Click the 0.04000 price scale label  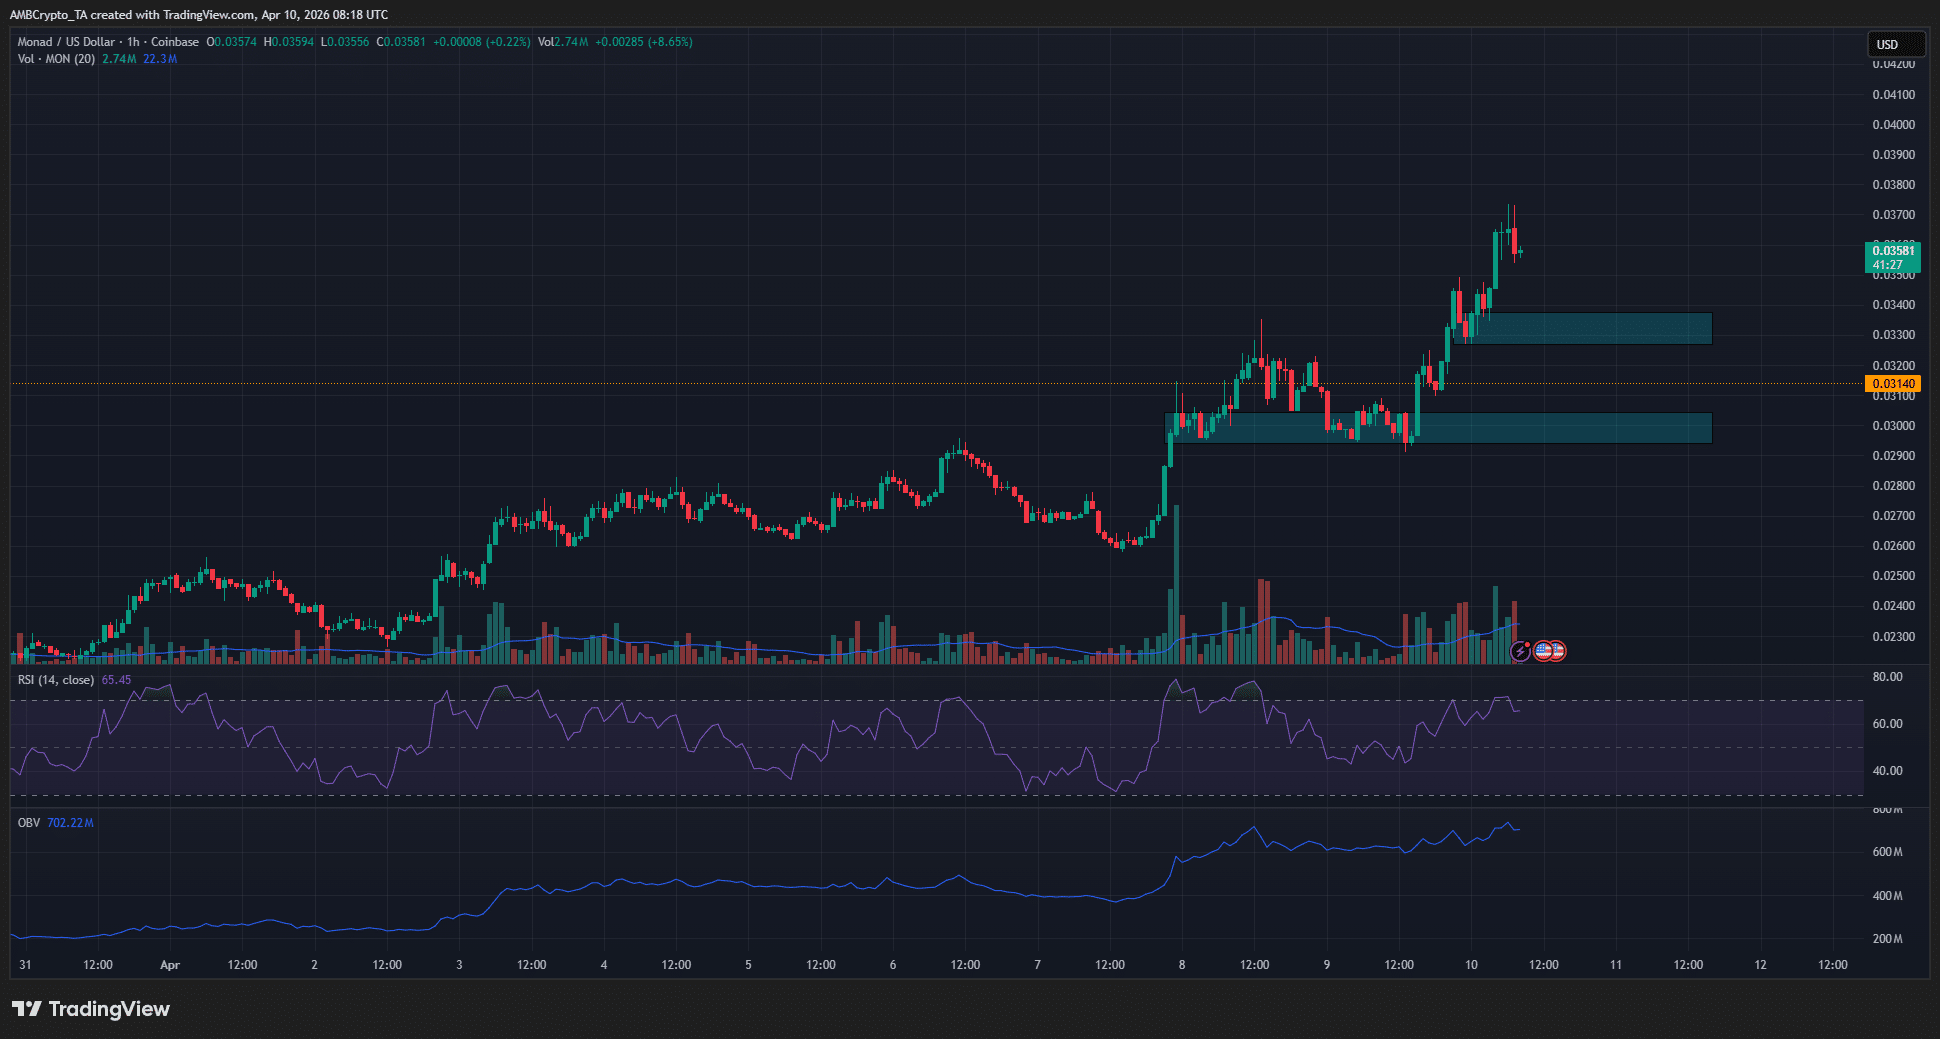1893,125
